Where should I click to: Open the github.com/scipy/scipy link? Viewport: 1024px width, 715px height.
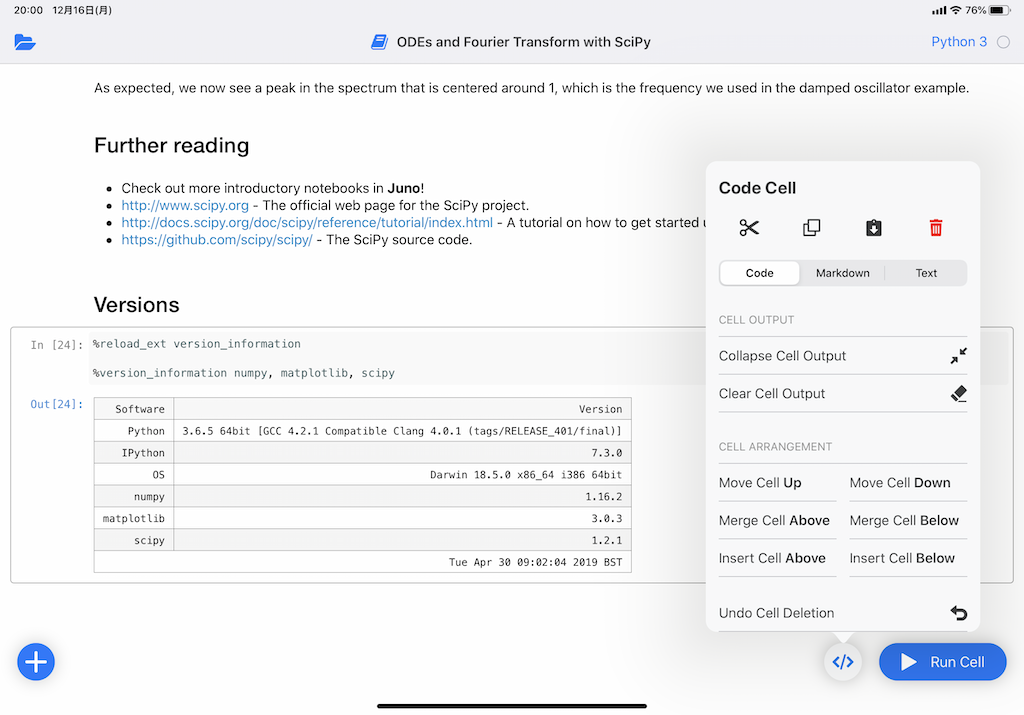click(217, 240)
